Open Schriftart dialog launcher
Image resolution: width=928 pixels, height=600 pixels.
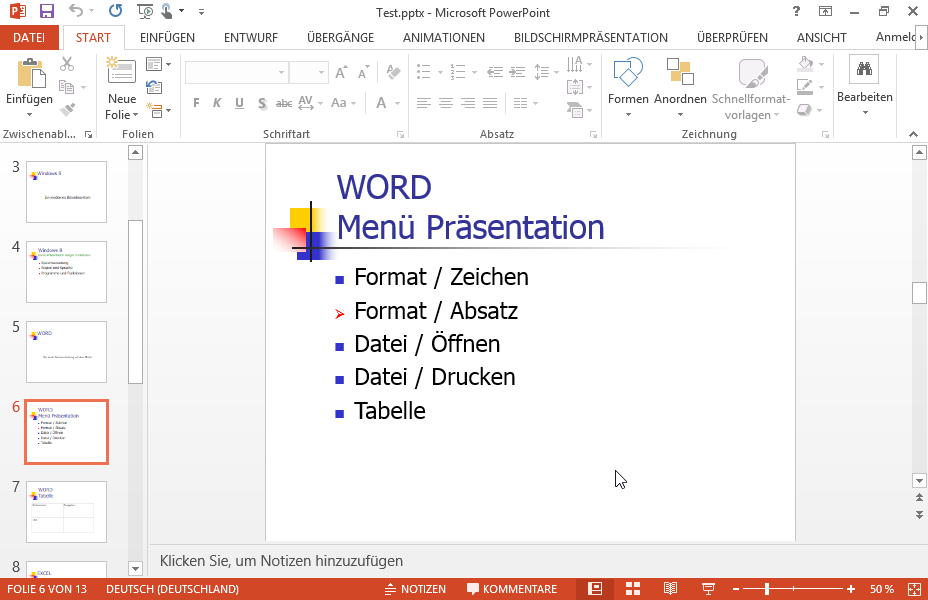point(400,135)
